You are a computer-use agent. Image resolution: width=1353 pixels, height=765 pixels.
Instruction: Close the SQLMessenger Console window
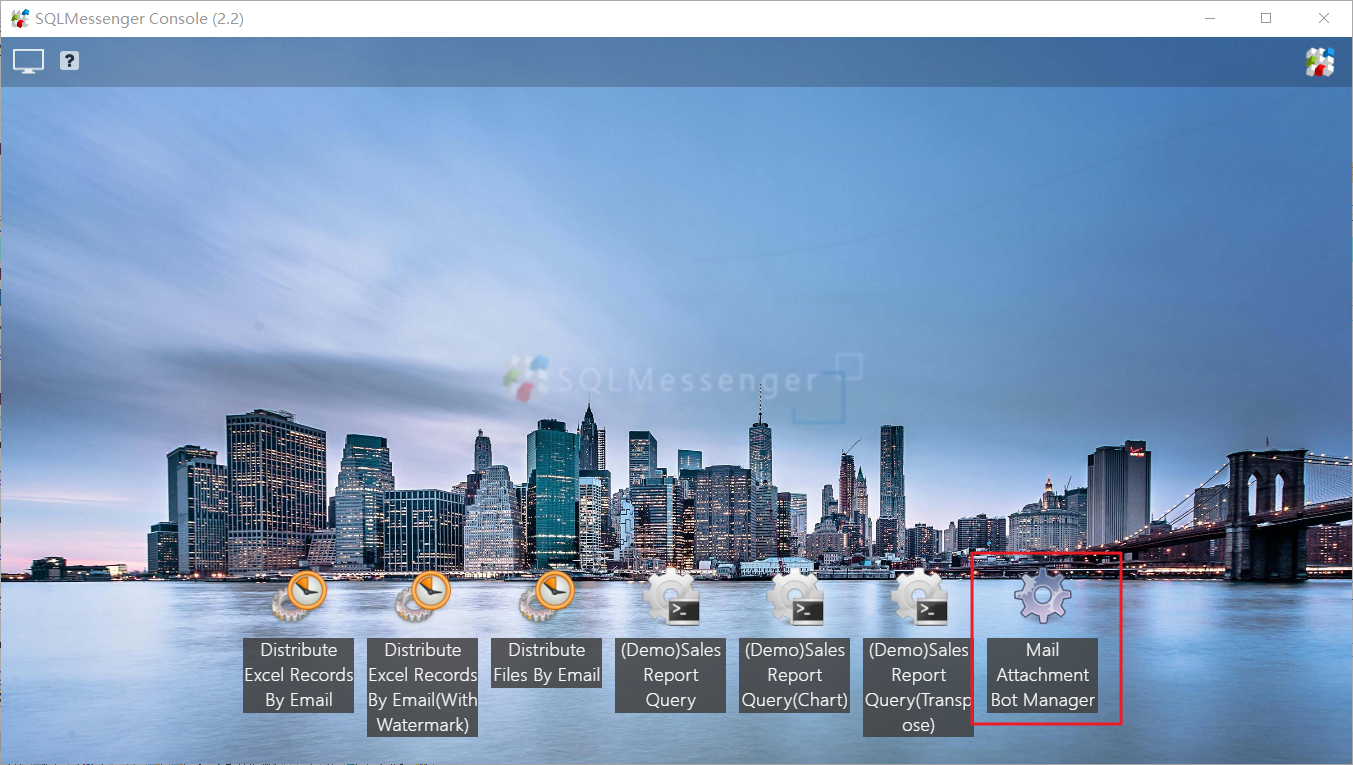coord(1324,18)
